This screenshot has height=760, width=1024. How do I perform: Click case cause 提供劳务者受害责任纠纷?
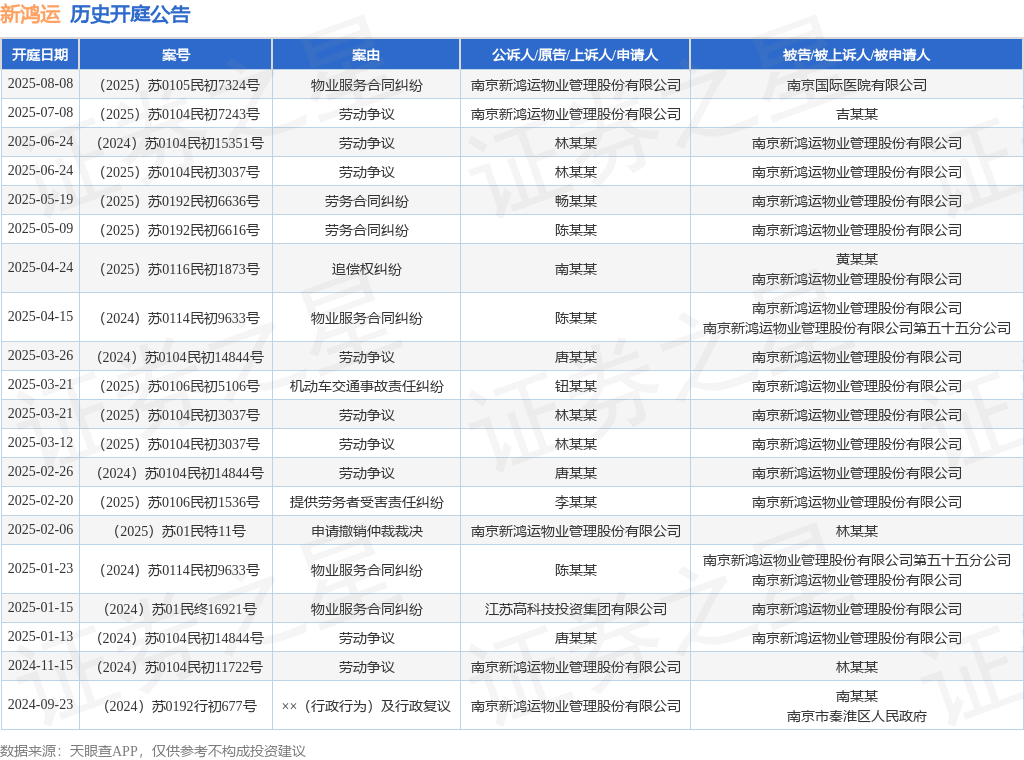tap(366, 502)
